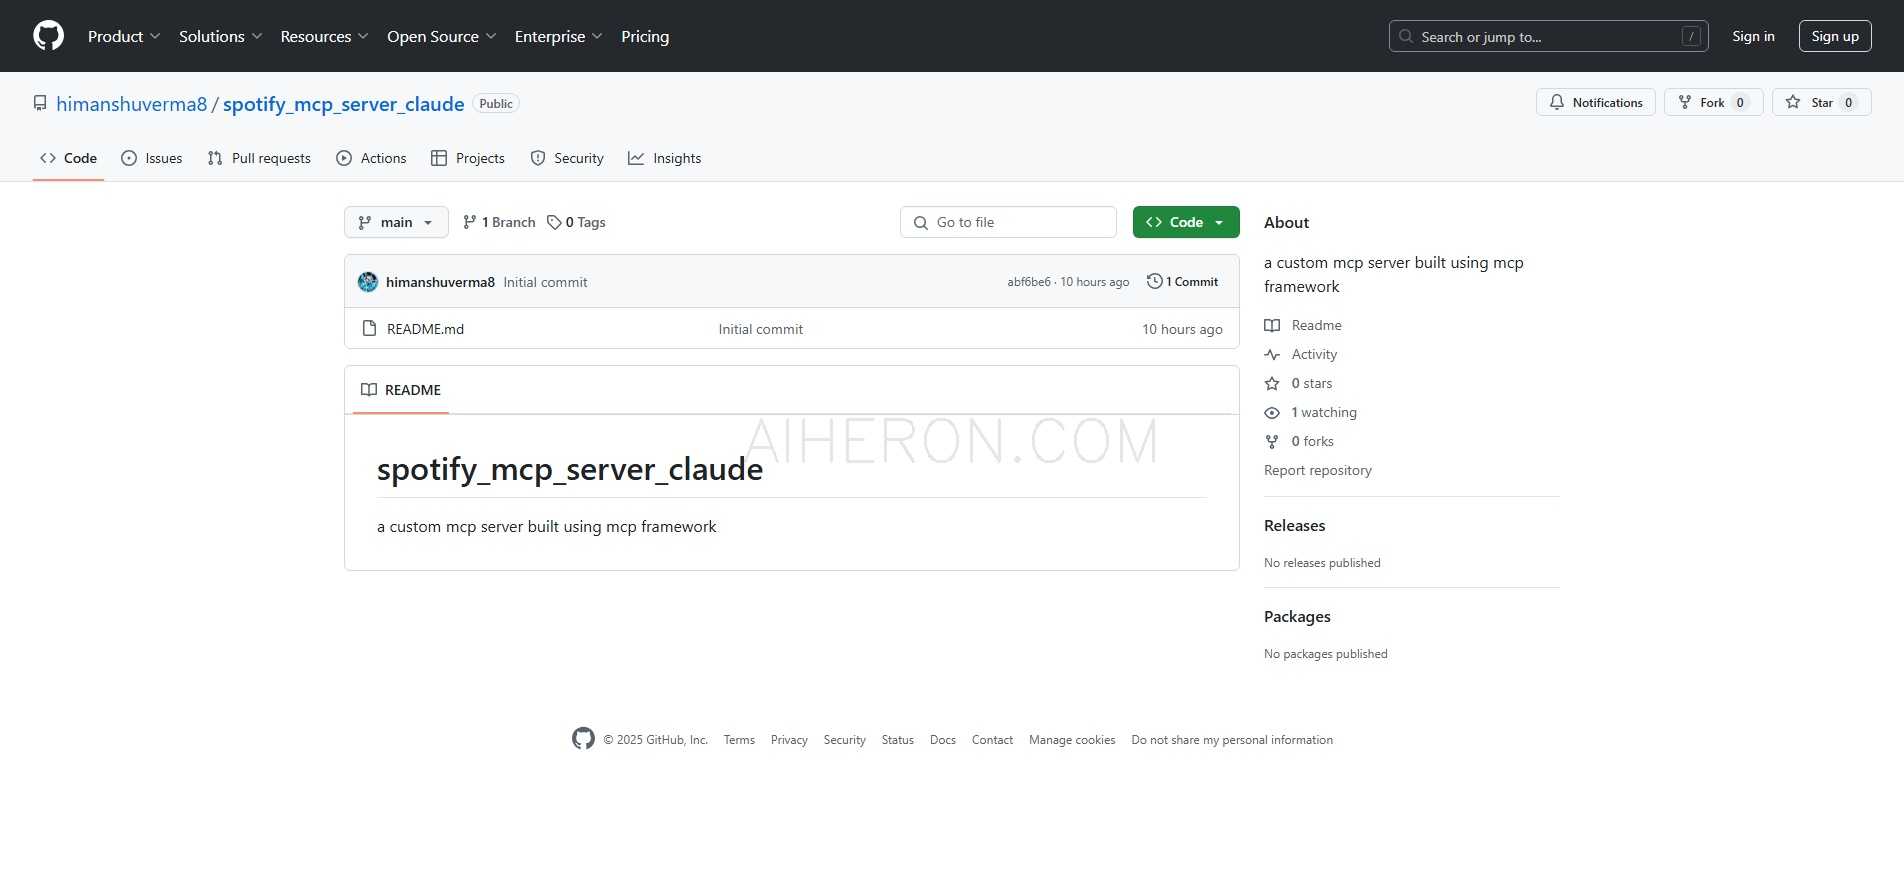Open the Actions tab

click(x=371, y=158)
